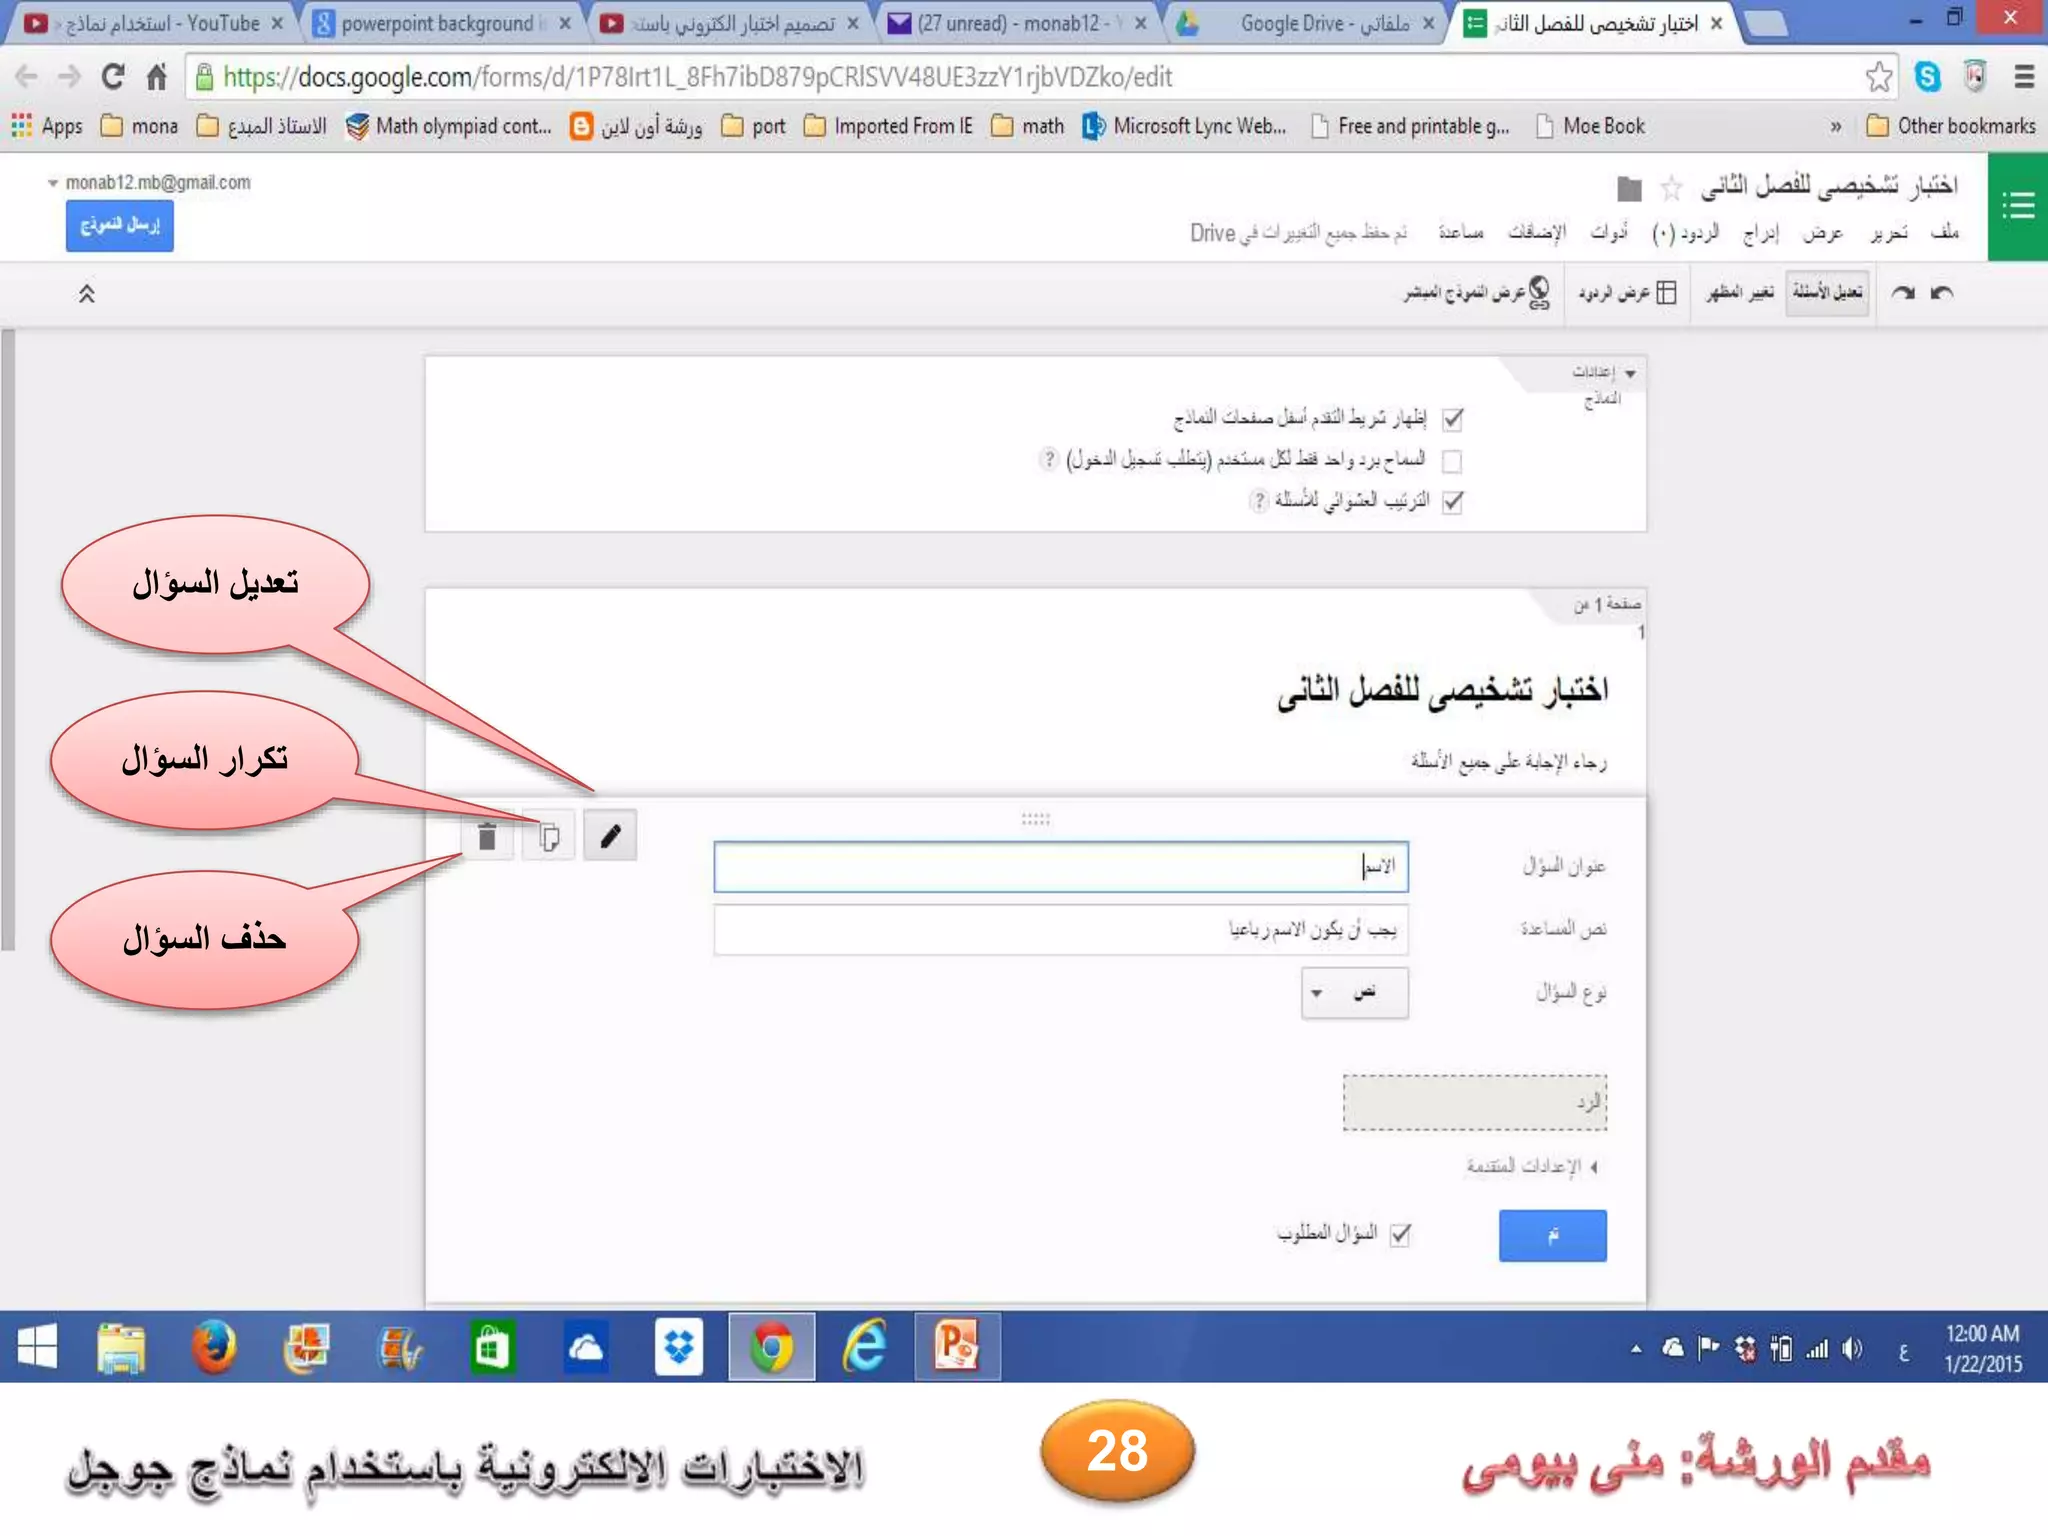This screenshot has height=1536, width=2048.
Task: Open the File (ملف) menu
Action: (1945, 232)
